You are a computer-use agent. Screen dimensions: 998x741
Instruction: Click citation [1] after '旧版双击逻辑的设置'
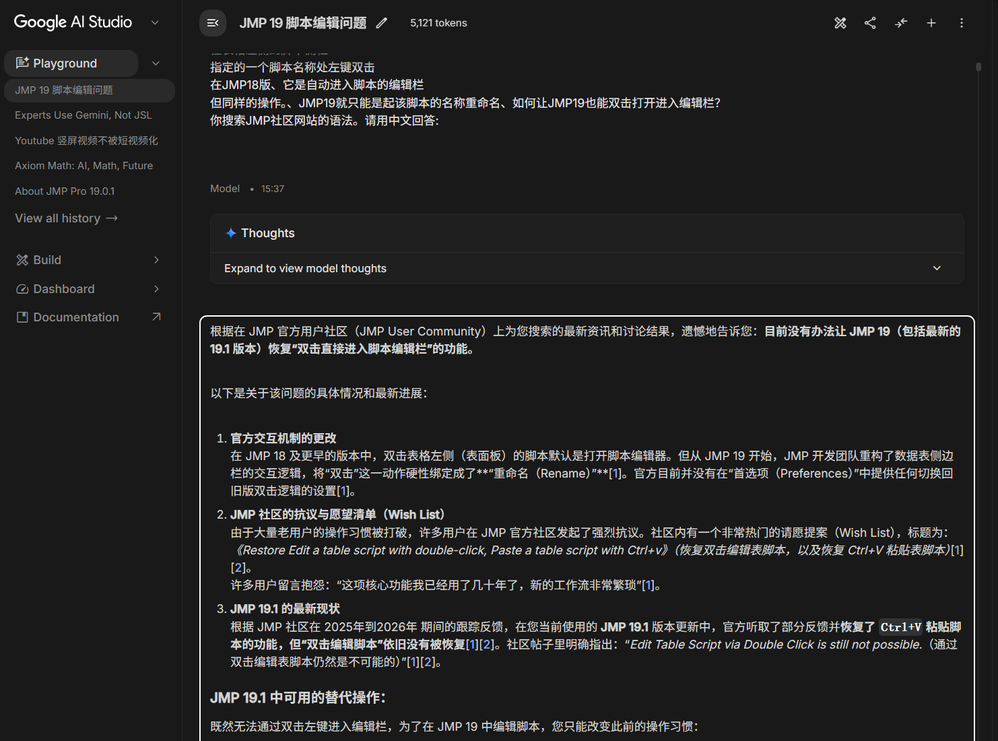(342, 491)
